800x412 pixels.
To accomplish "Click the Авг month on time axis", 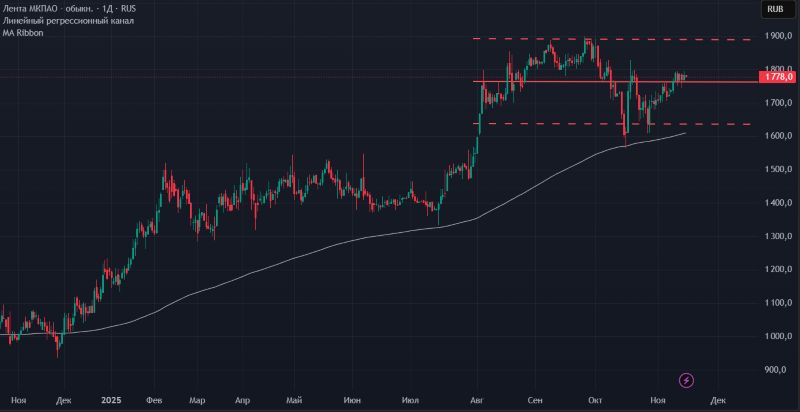I will tap(476, 399).
